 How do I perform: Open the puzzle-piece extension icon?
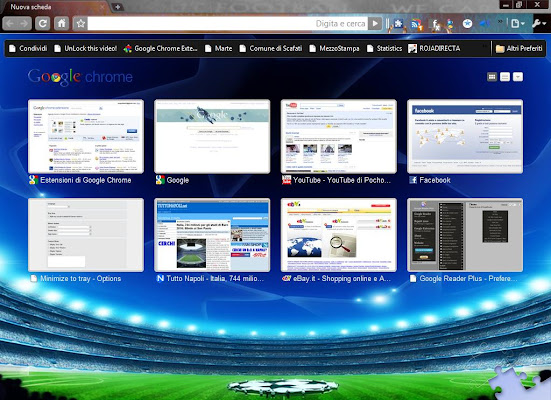point(398,24)
